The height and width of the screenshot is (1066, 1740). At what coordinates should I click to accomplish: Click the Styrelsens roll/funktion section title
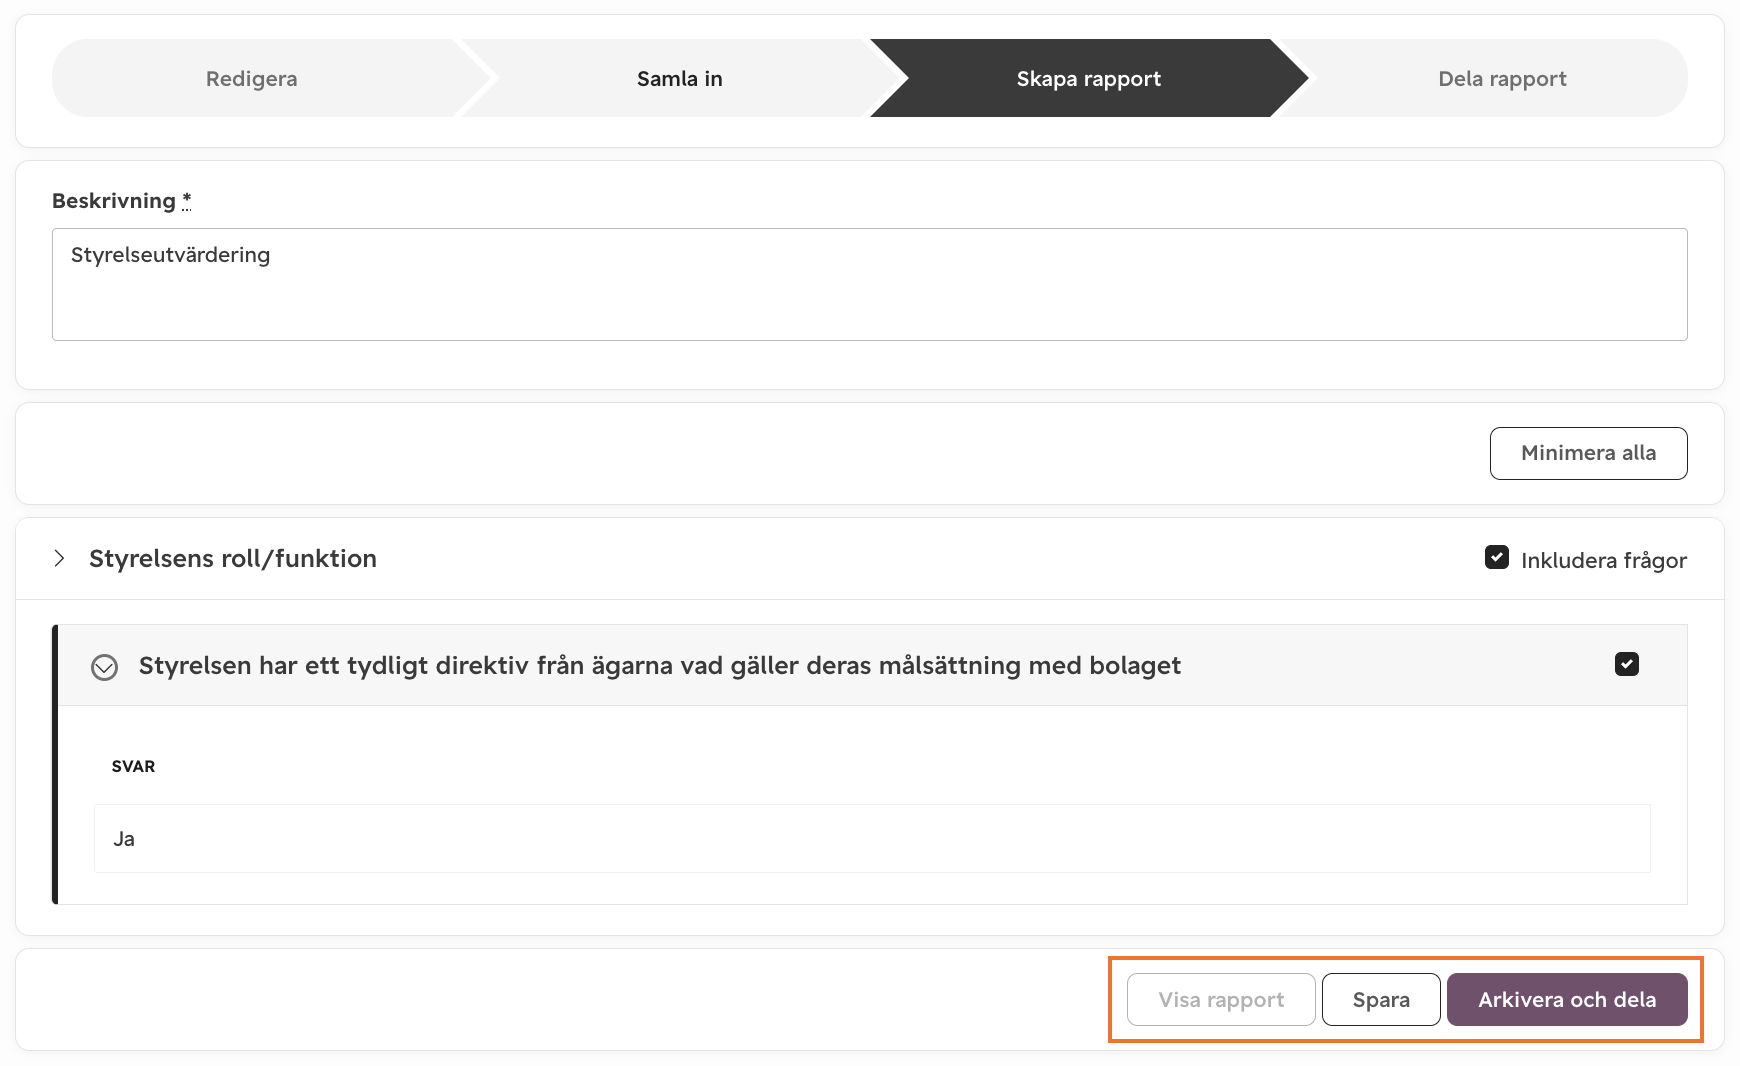click(233, 559)
